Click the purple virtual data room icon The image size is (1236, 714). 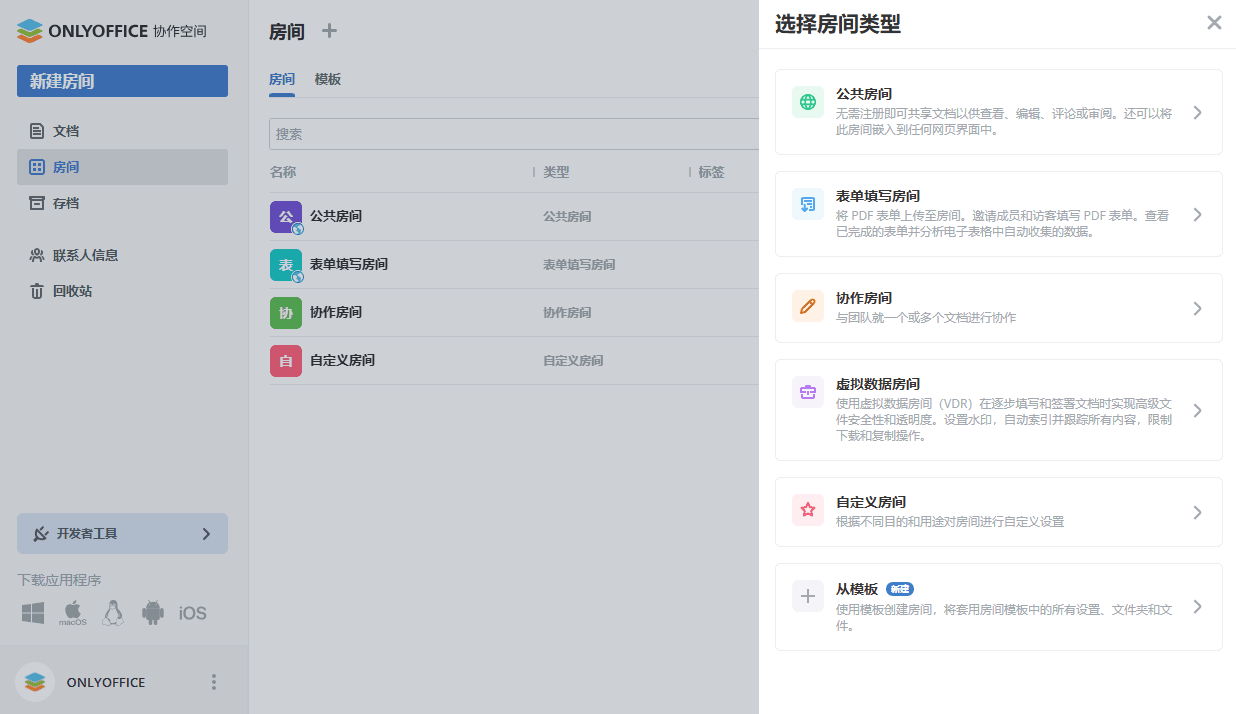(808, 392)
